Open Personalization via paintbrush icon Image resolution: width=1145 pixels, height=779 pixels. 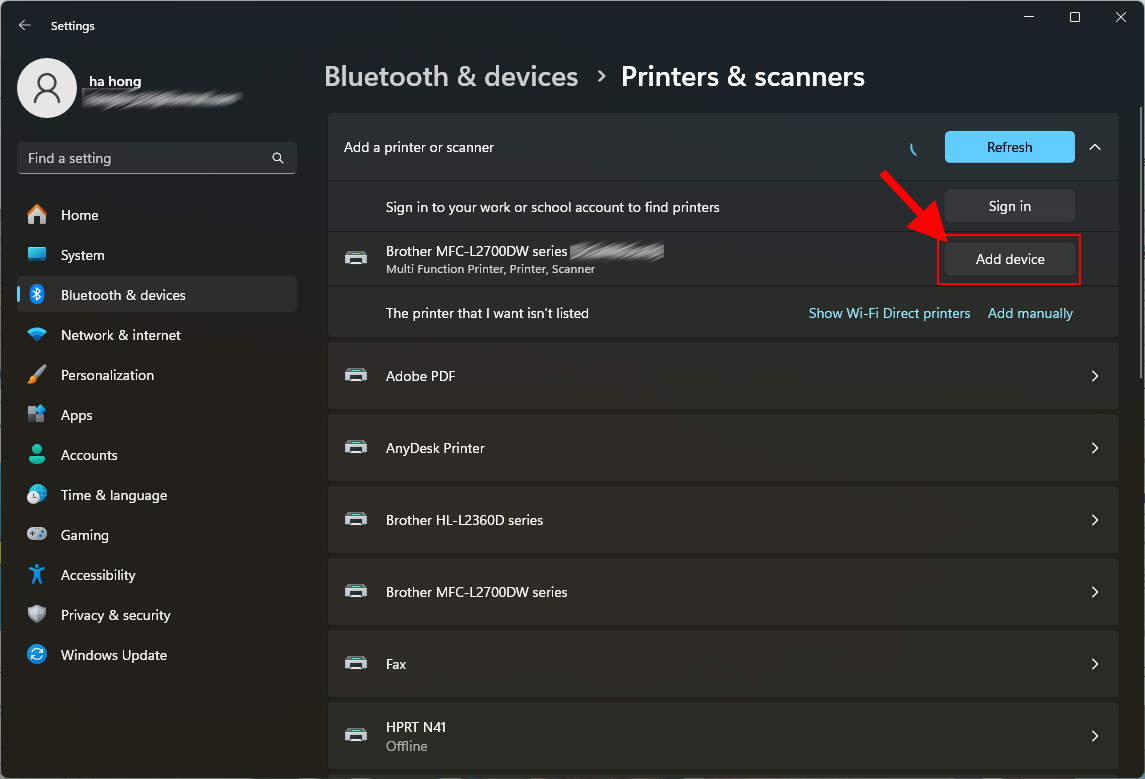pyautogui.click(x=37, y=375)
